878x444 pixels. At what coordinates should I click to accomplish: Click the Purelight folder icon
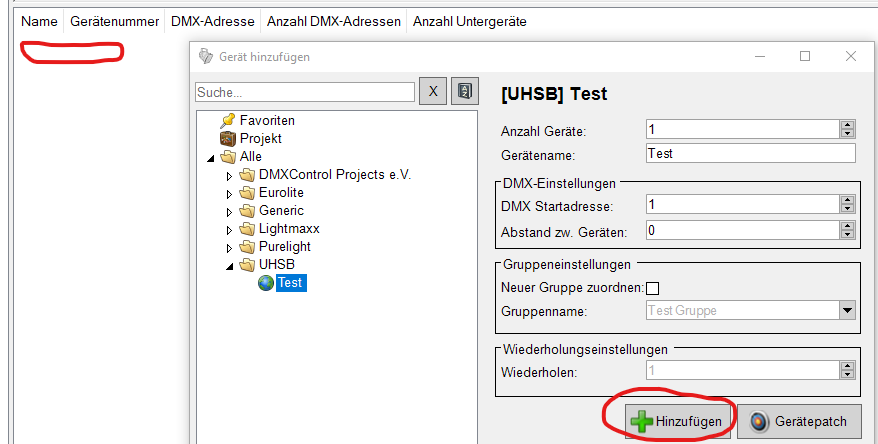click(246, 247)
